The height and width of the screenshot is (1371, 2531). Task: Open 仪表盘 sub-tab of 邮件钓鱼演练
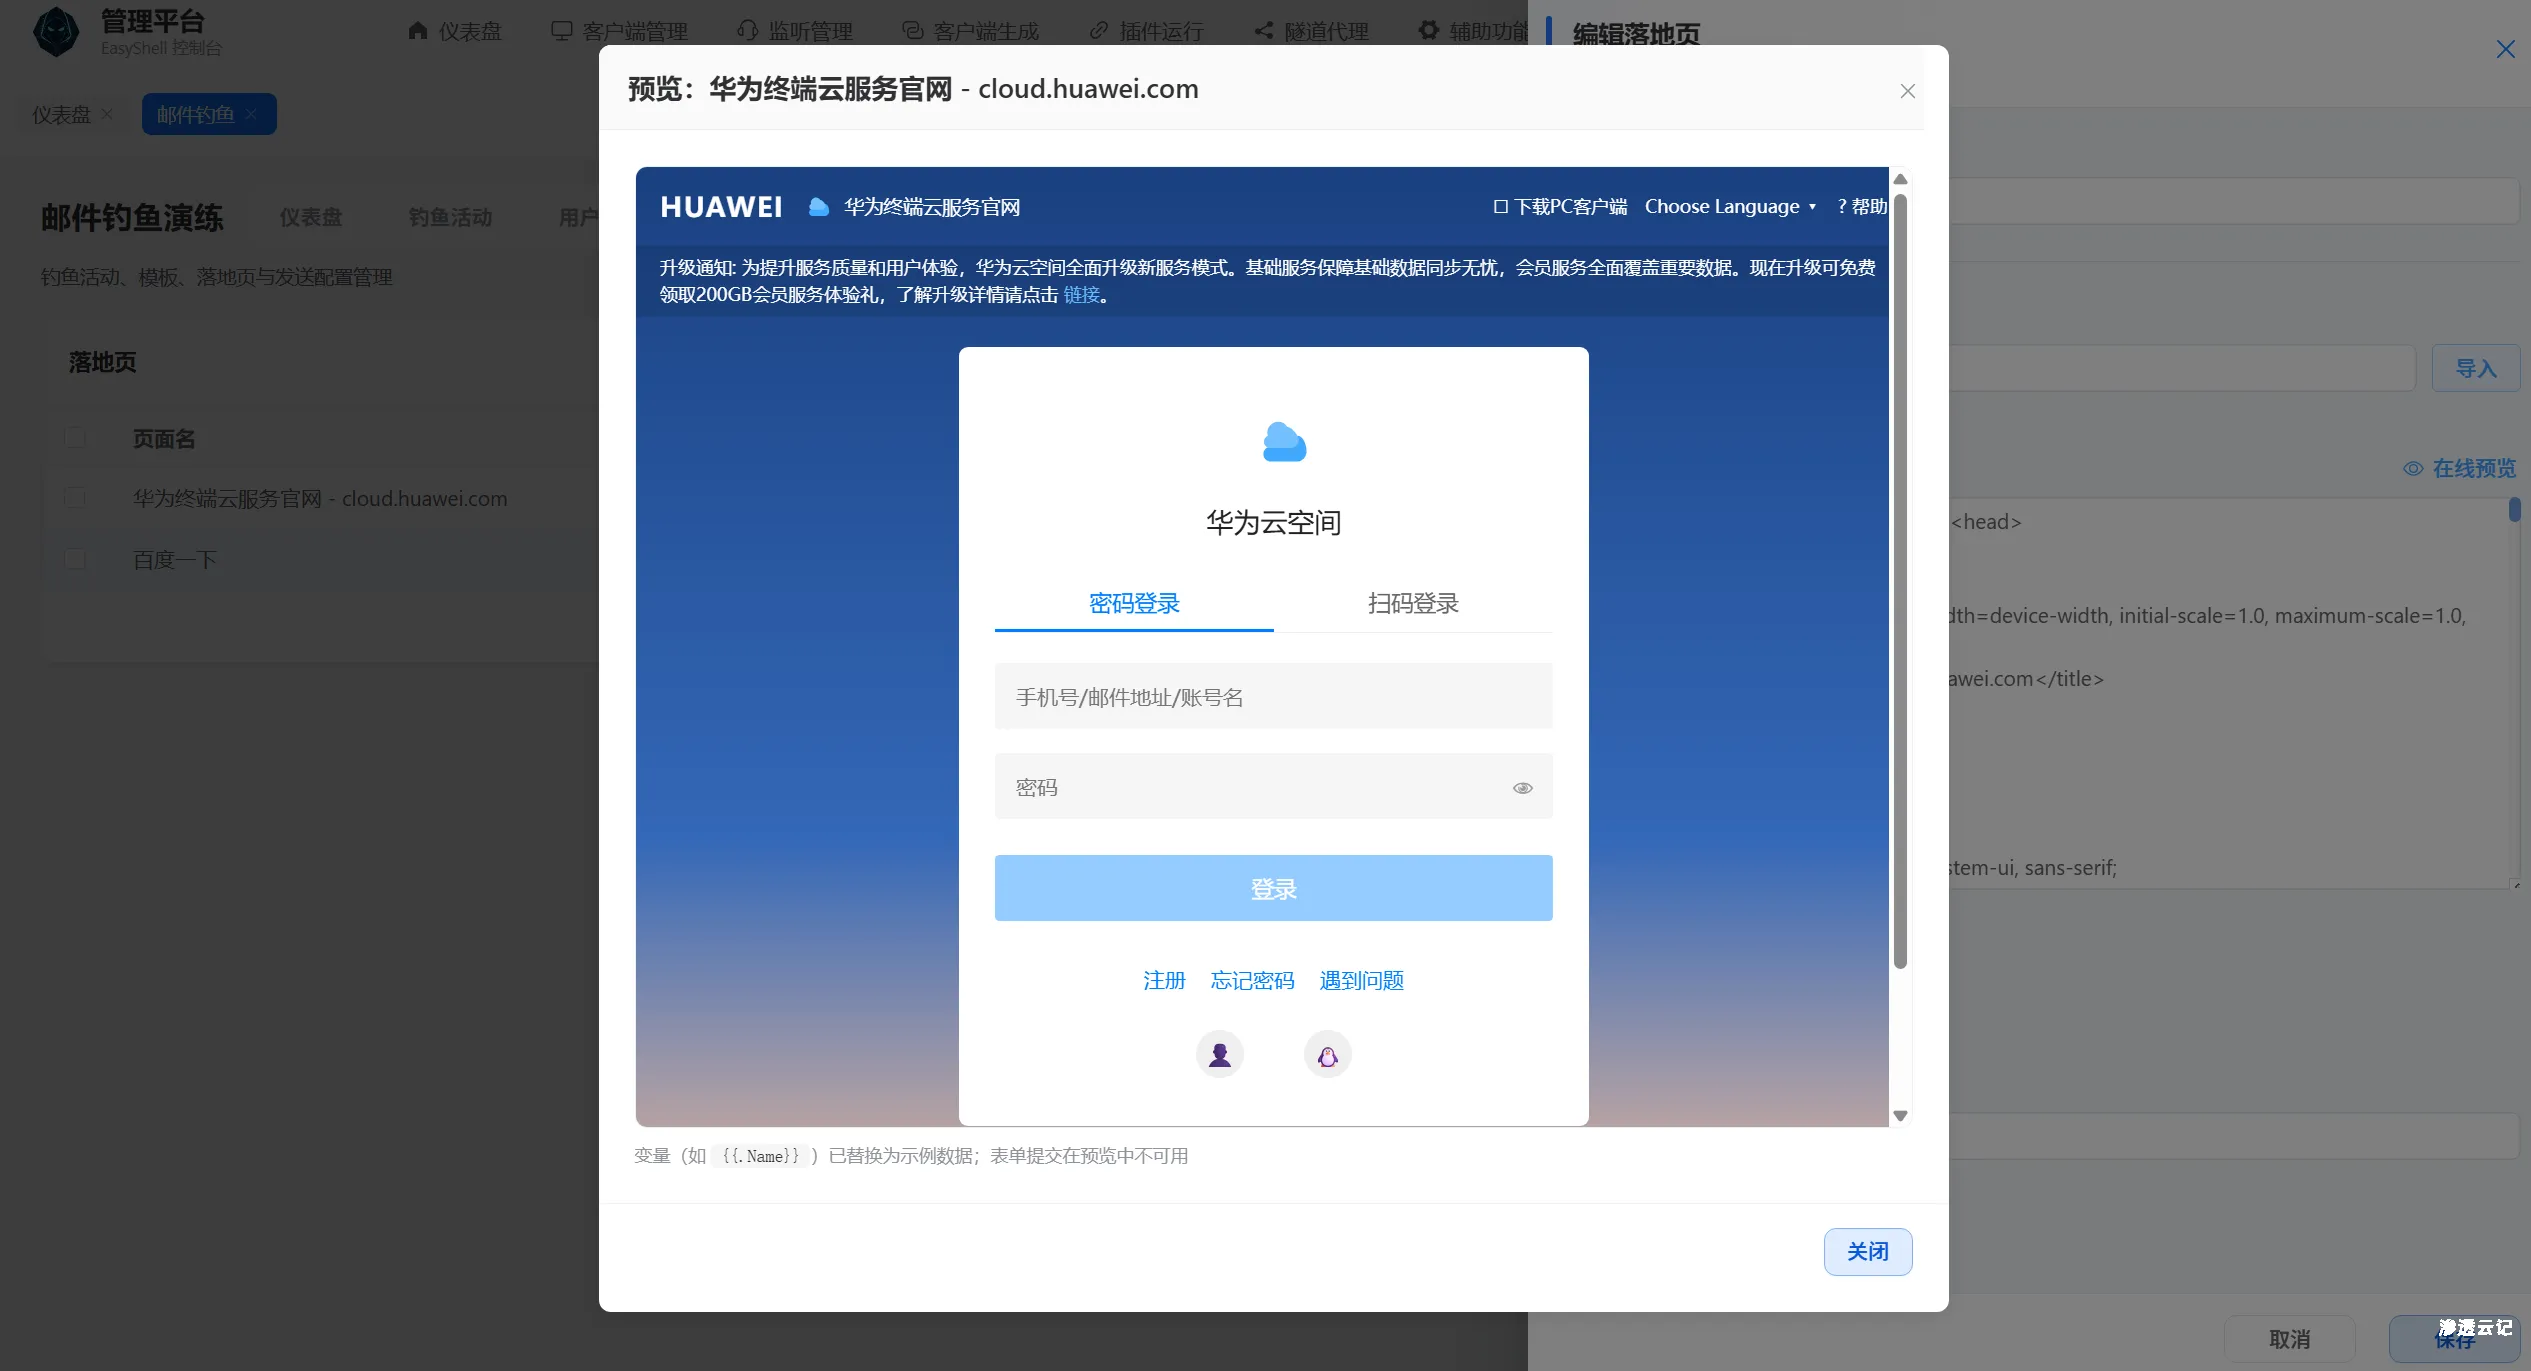pos(311,216)
